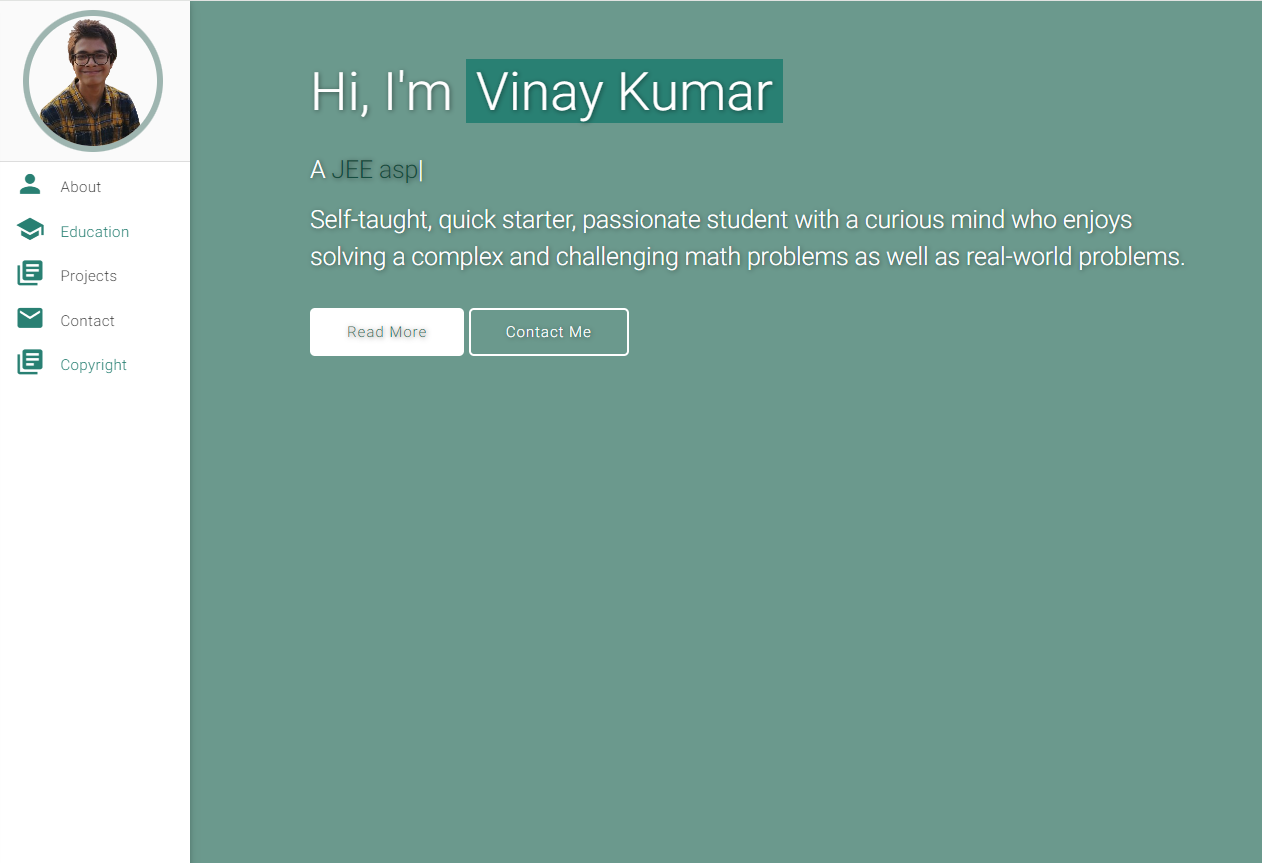This screenshot has height=863, width=1262.
Task: Click the "real-world problems" phrase
Action: click(x=1075, y=257)
